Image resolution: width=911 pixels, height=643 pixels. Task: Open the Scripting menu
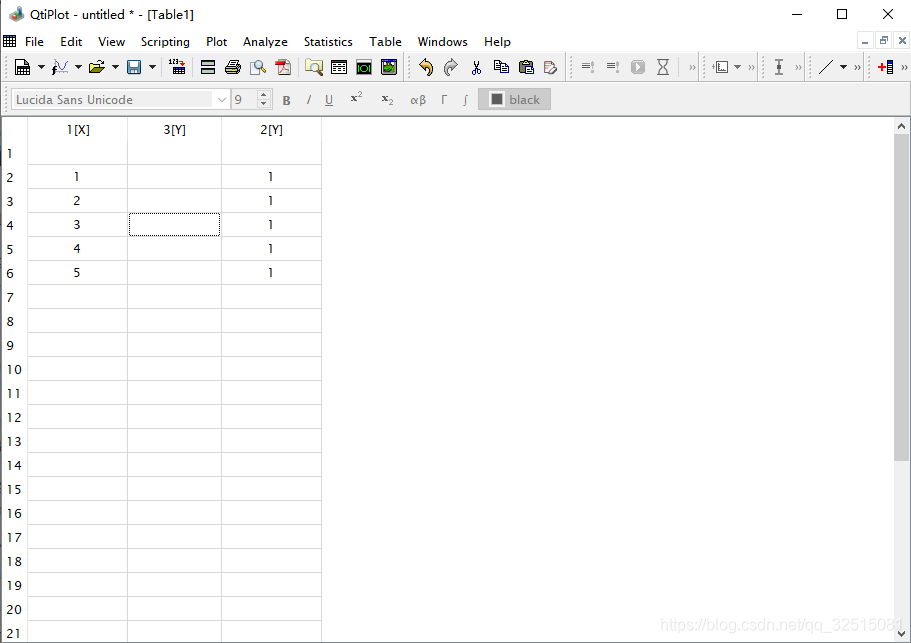[165, 42]
